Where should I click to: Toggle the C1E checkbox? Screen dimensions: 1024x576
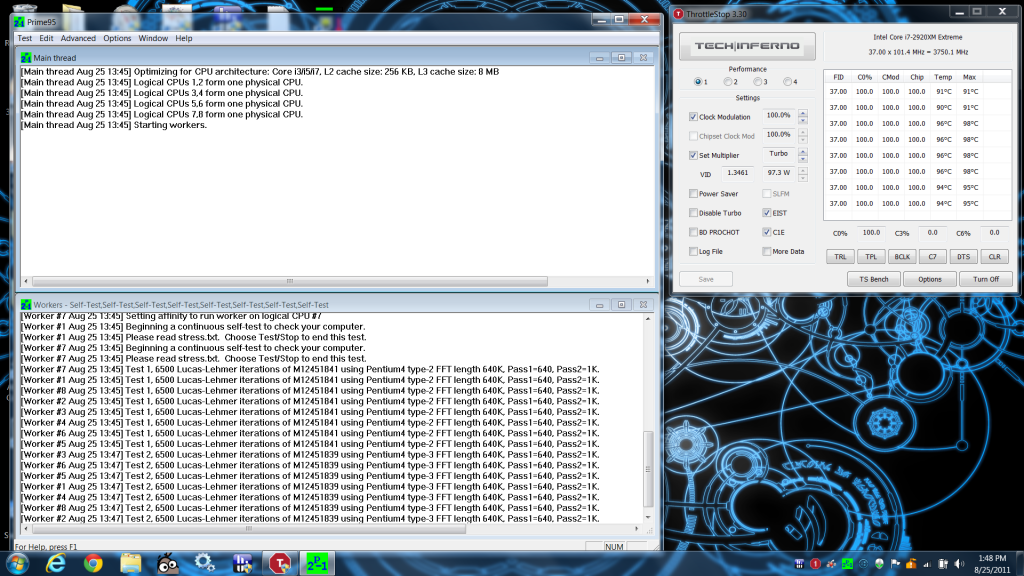(x=767, y=232)
